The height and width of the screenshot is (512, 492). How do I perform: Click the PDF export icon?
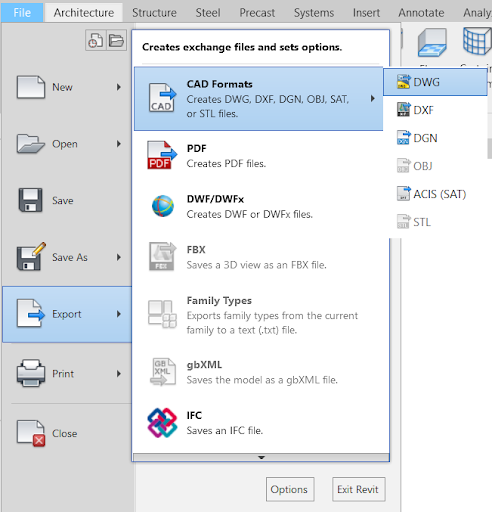tap(162, 155)
